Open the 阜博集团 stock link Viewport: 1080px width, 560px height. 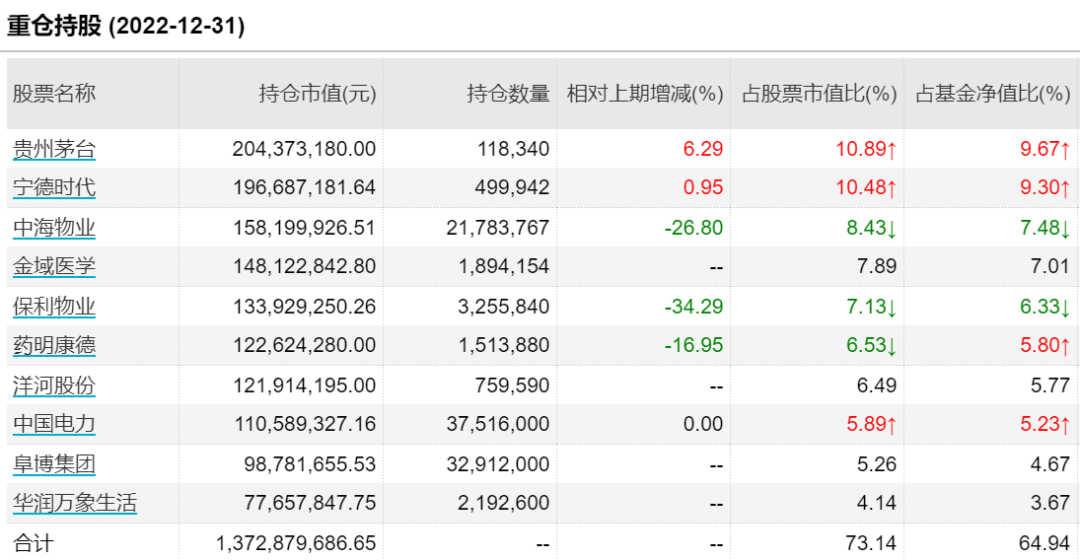tap(54, 464)
